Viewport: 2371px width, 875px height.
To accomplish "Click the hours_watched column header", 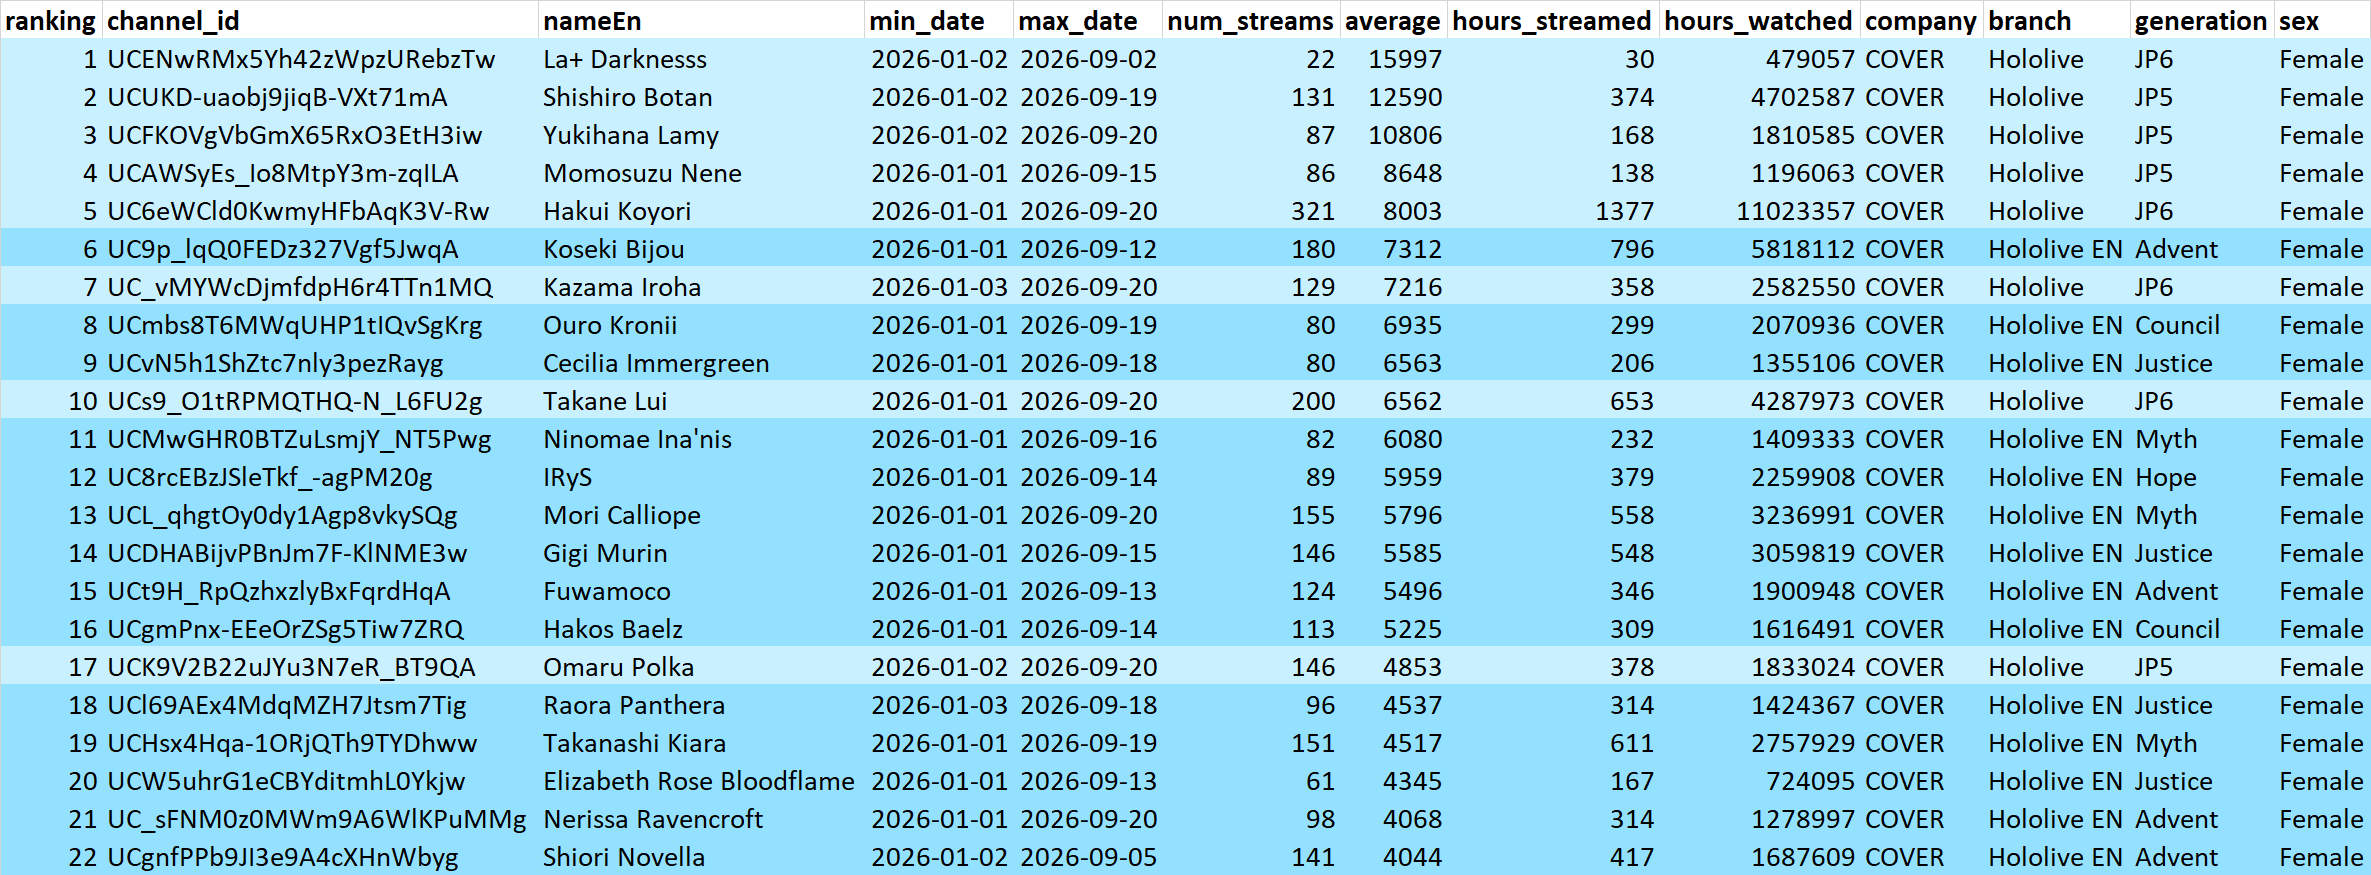I will 1758,20.
